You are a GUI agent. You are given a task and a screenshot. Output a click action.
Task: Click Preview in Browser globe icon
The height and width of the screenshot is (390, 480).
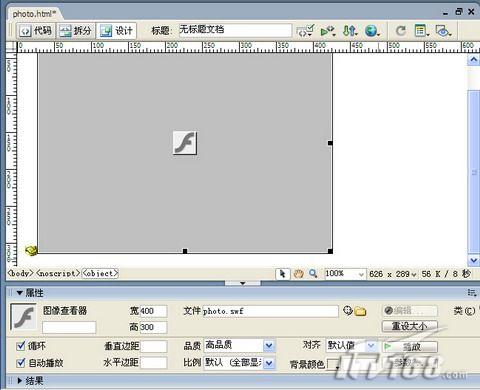372,31
